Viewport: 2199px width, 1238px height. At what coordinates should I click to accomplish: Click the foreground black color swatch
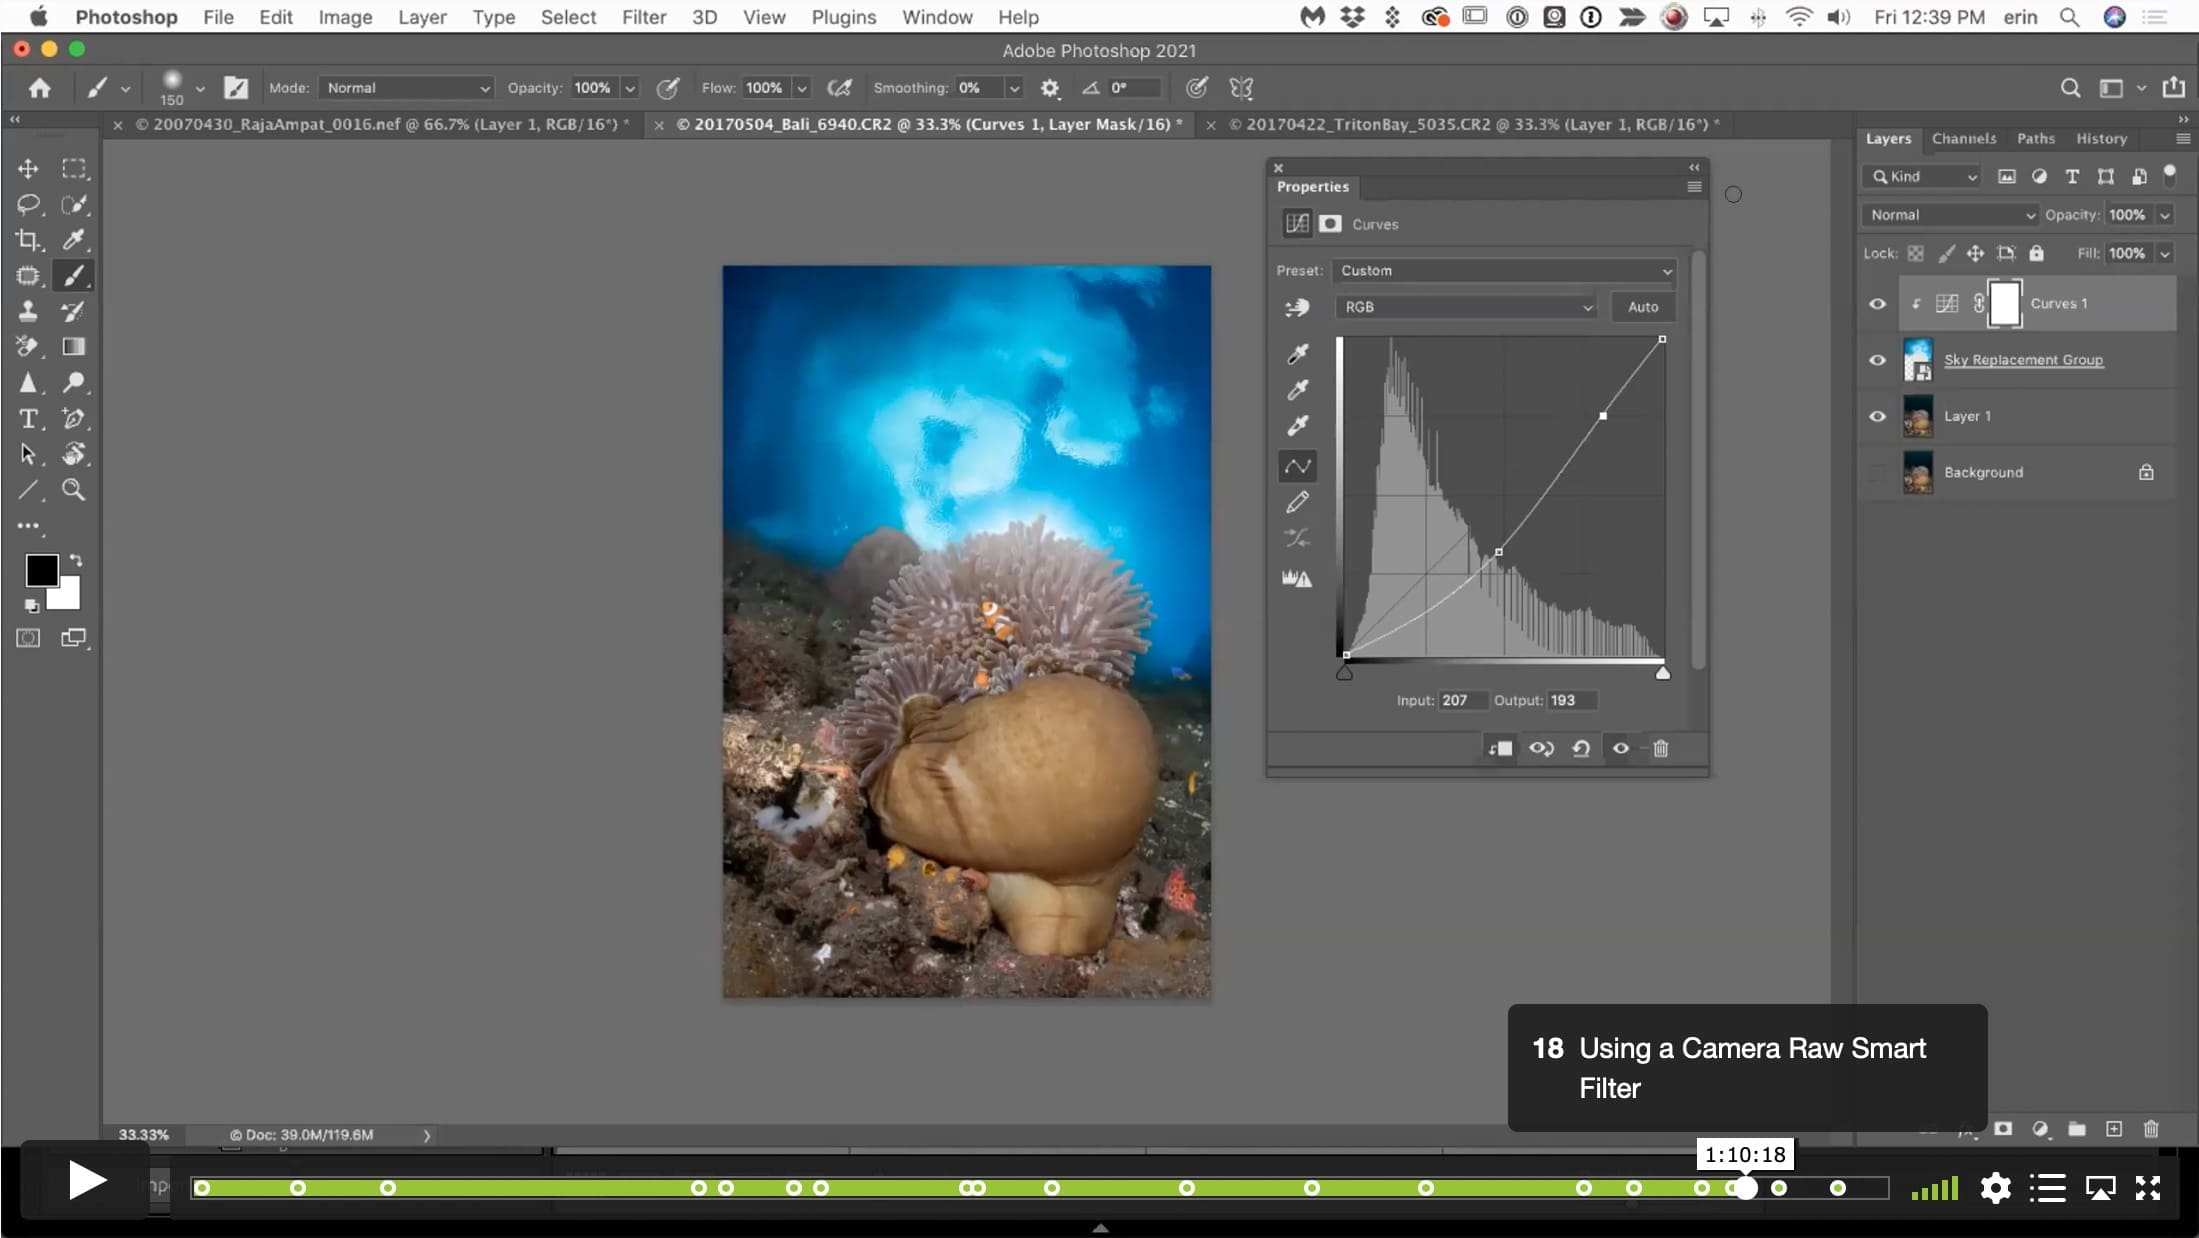point(41,570)
